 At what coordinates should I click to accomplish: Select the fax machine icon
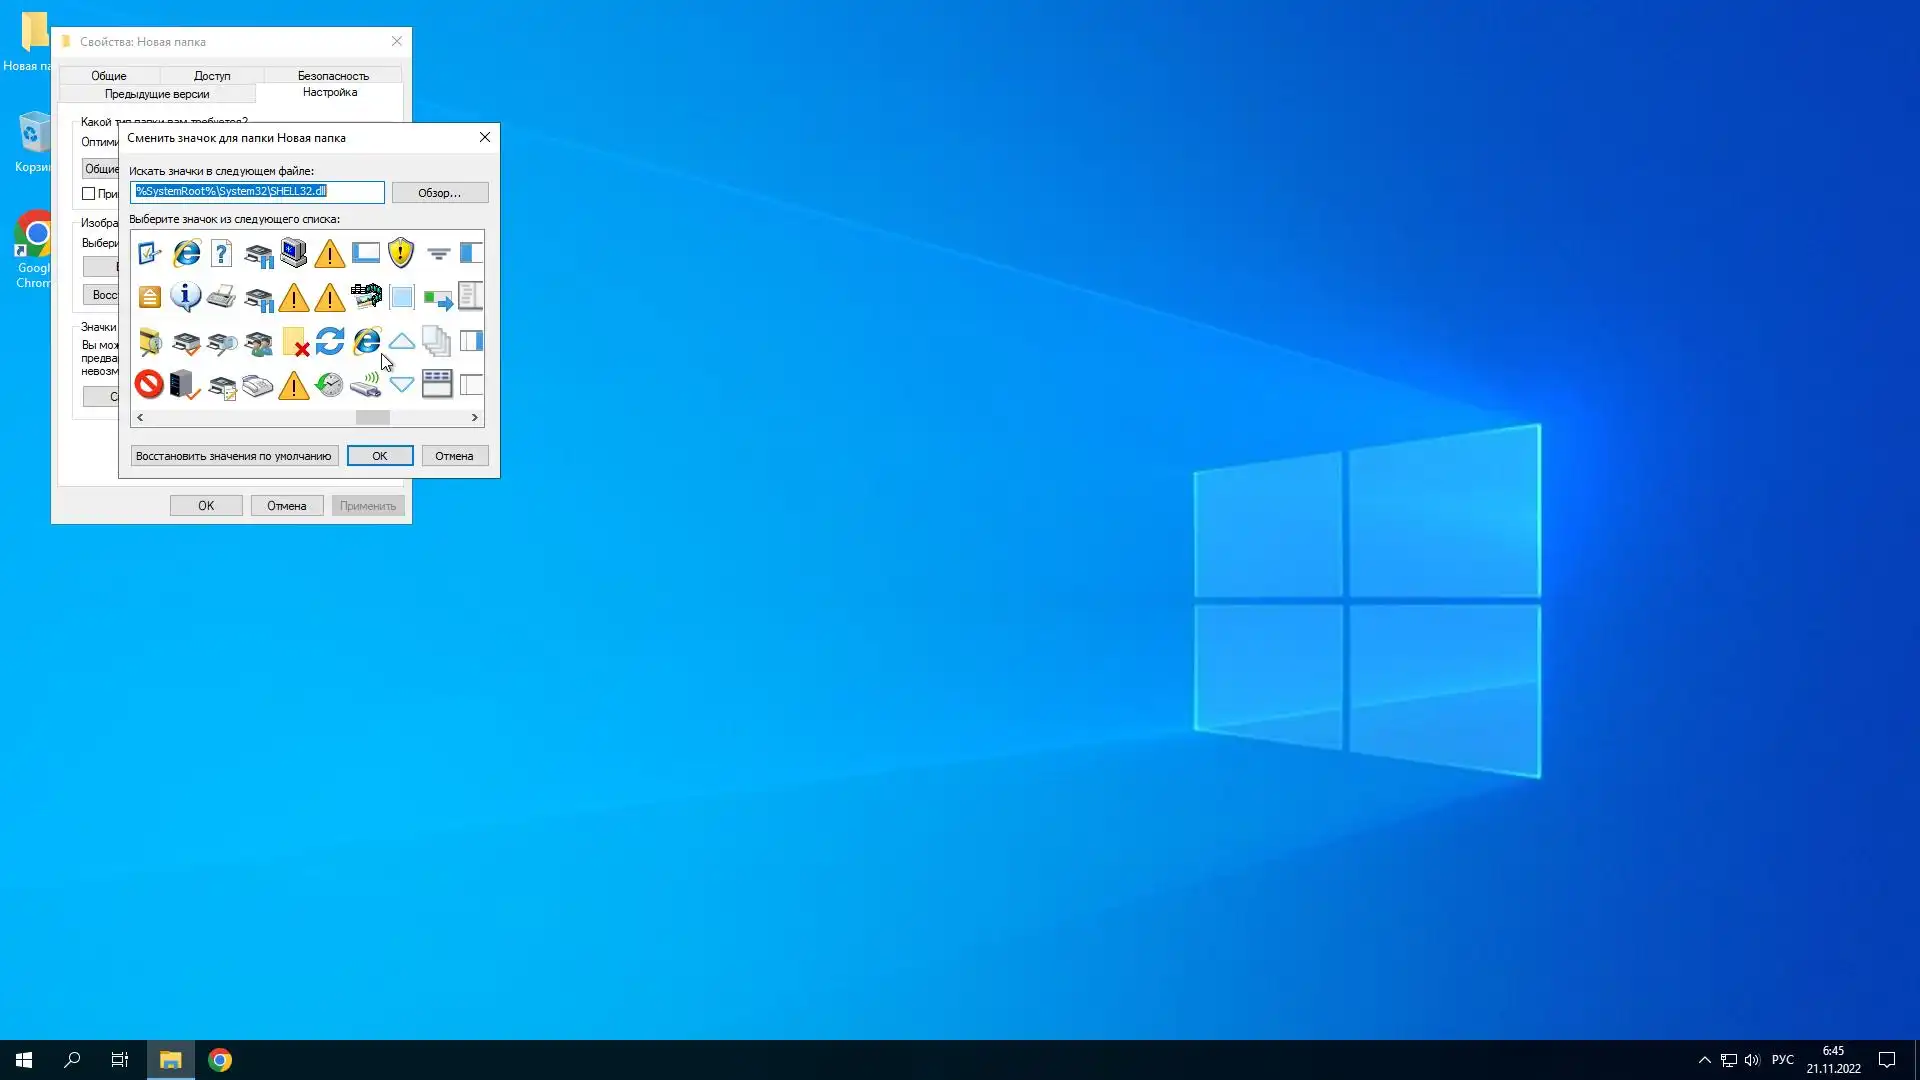257,384
